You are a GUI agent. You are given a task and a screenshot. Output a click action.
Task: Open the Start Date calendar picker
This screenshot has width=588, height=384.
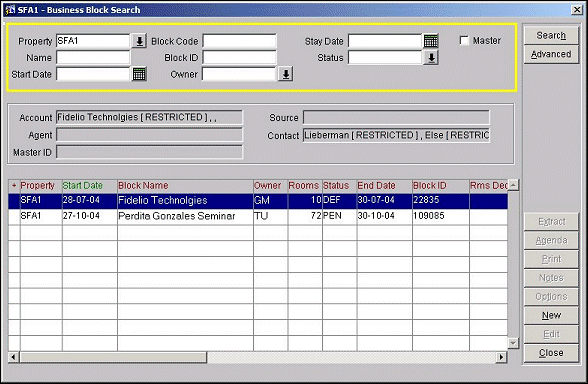point(139,74)
